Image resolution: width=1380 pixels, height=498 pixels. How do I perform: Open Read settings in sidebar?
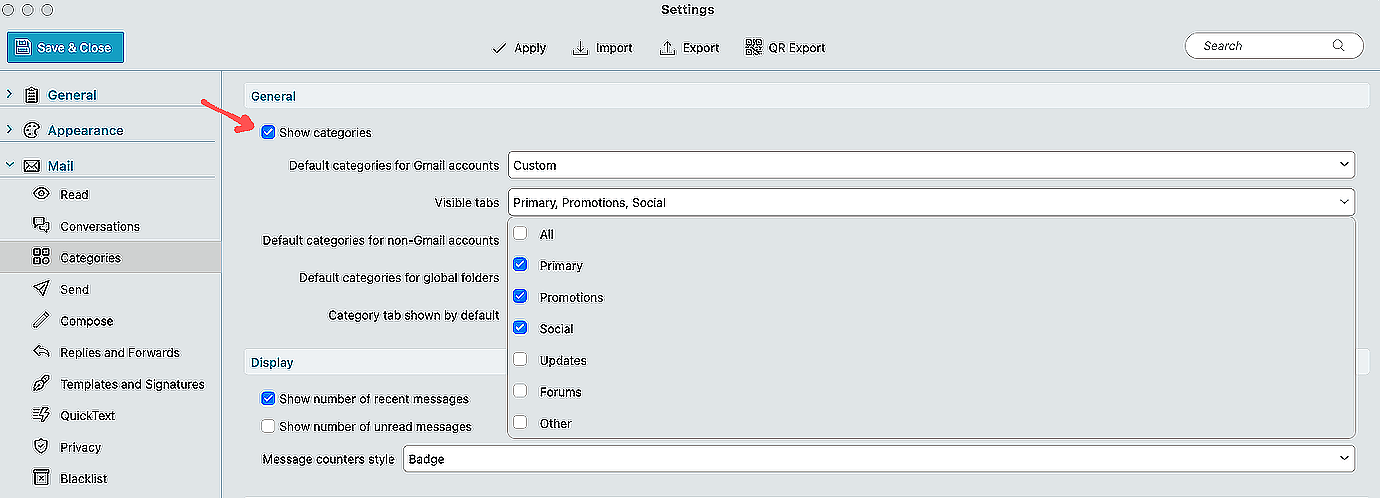[x=74, y=195]
